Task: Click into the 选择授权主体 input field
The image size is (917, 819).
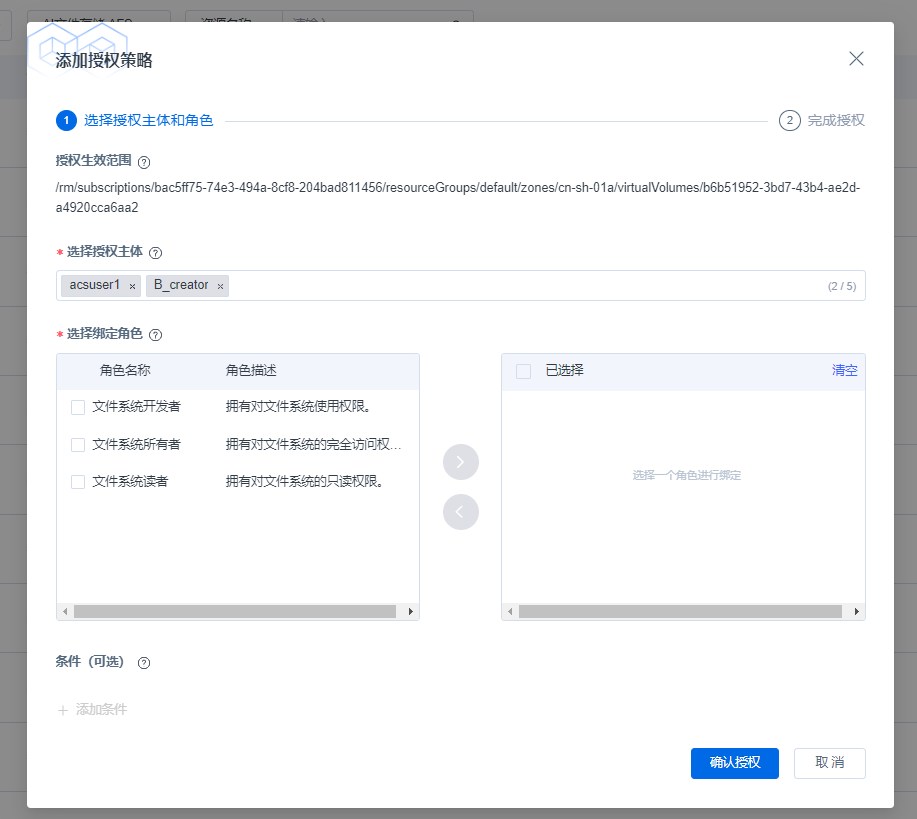Action: point(520,286)
